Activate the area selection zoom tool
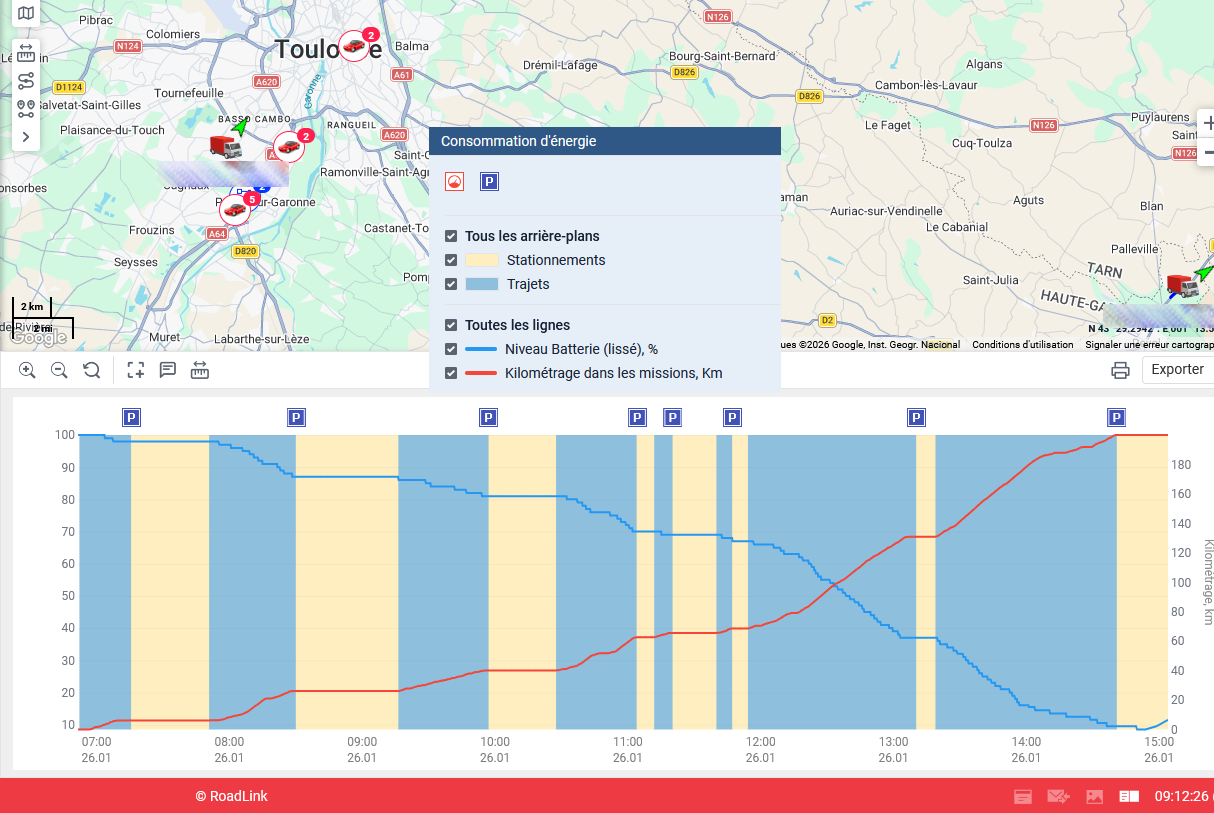 (x=136, y=370)
